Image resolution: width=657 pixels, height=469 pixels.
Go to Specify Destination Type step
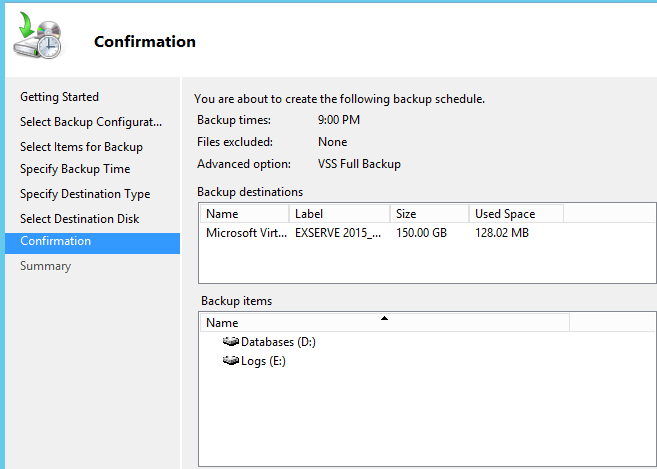pyautogui.click(x=85, y=194)
